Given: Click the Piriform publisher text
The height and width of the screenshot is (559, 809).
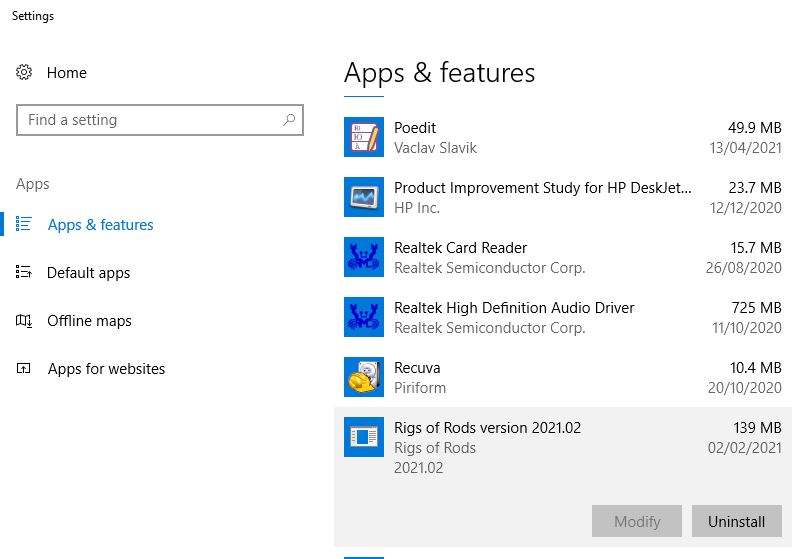Looking at the screenshot, I should point(420,388).
